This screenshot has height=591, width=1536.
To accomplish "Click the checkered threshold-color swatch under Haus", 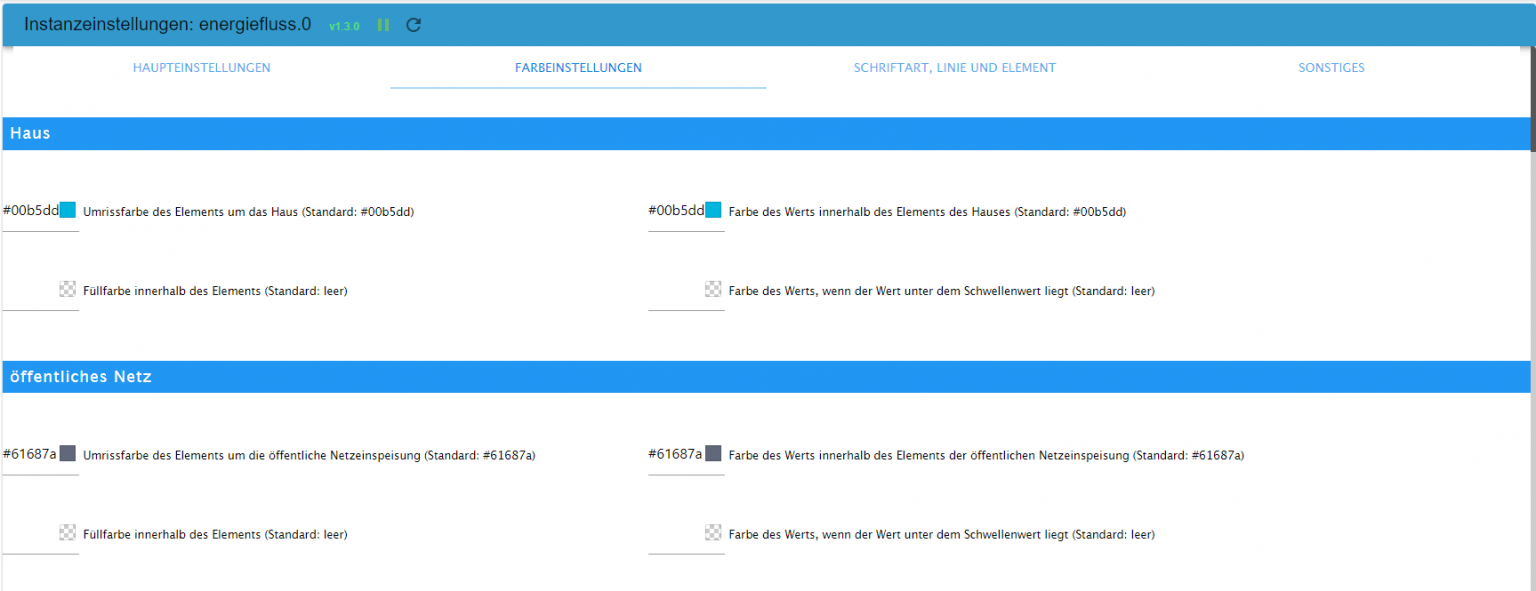I will point(712,288).
